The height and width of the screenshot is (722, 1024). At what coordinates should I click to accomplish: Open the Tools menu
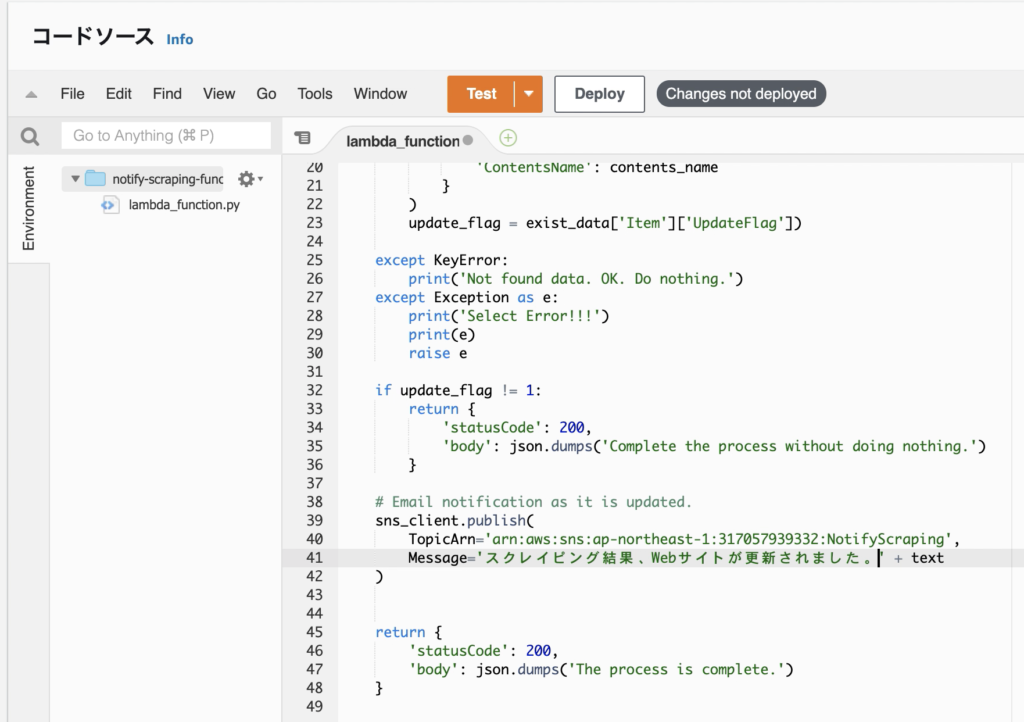click(x=315, y=94)
